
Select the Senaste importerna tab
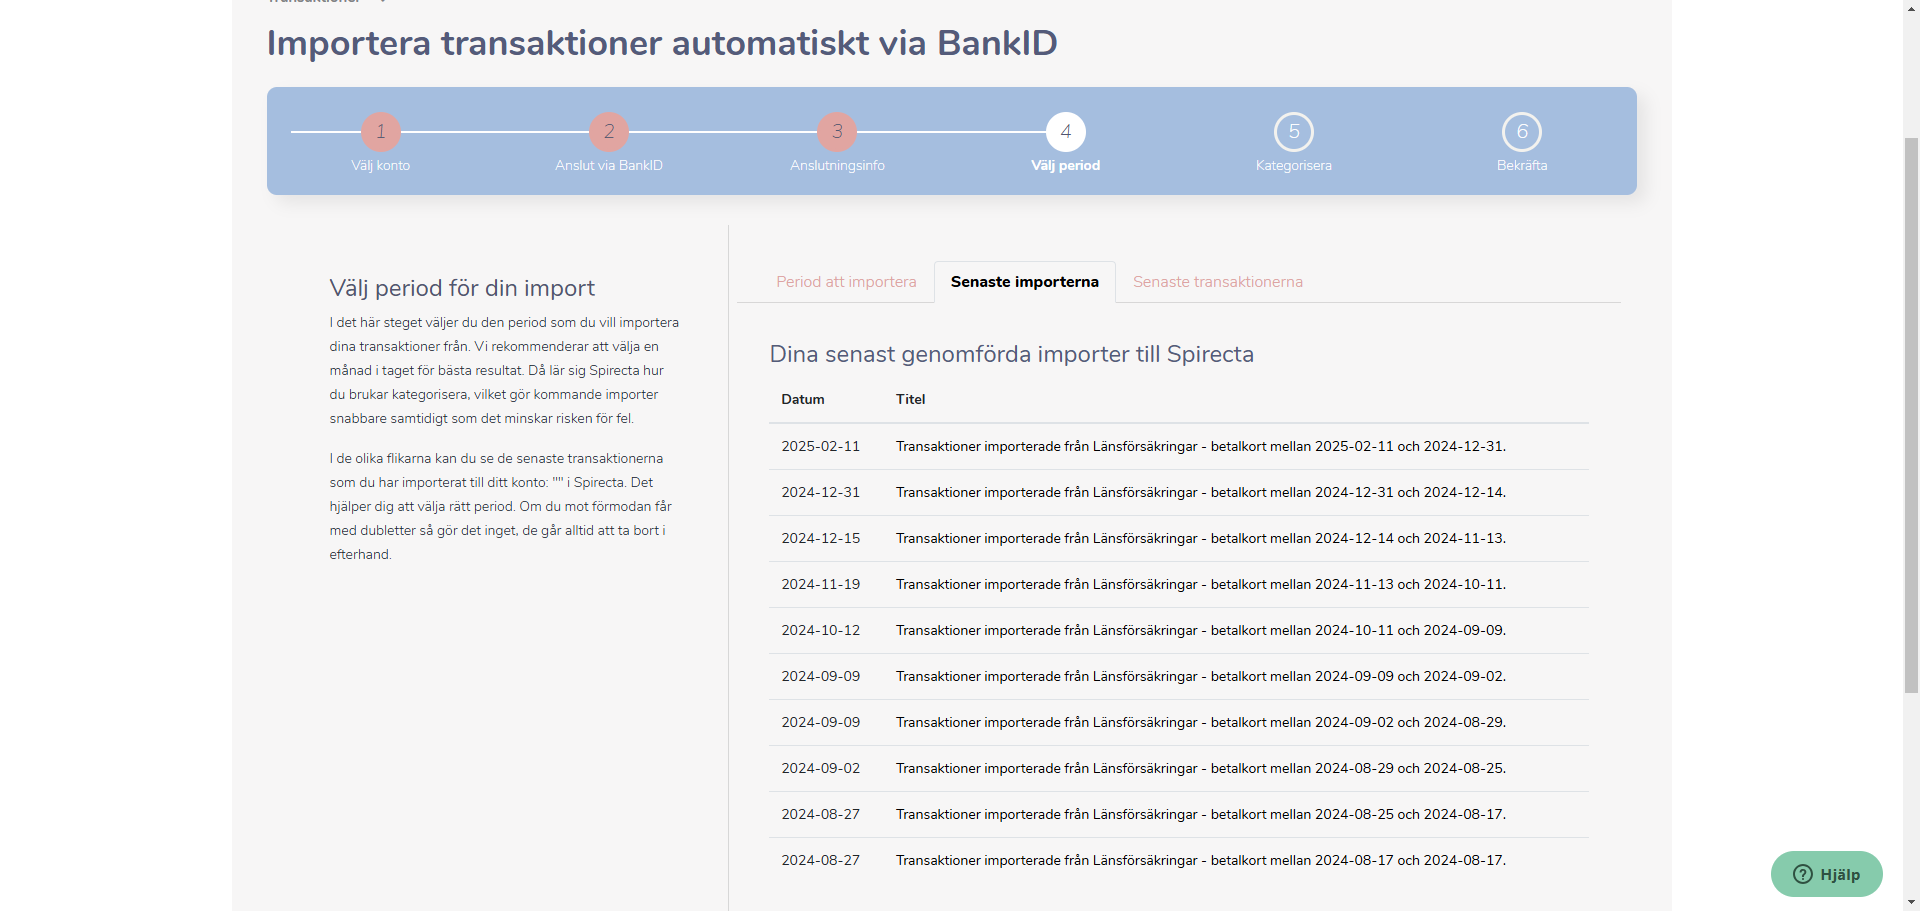[1024, 282]
